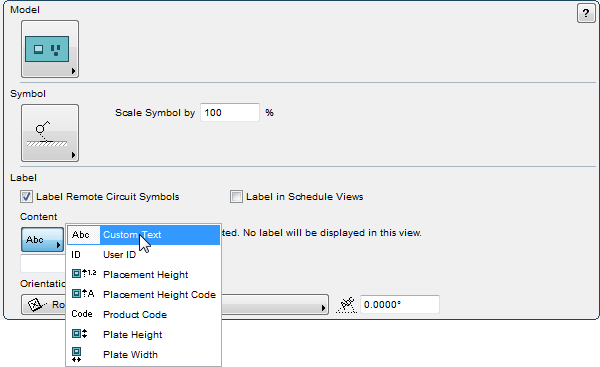This screenshot has height=367, width=600.
Task: Click the custom text field under Content
Action: tap(43, 263)
